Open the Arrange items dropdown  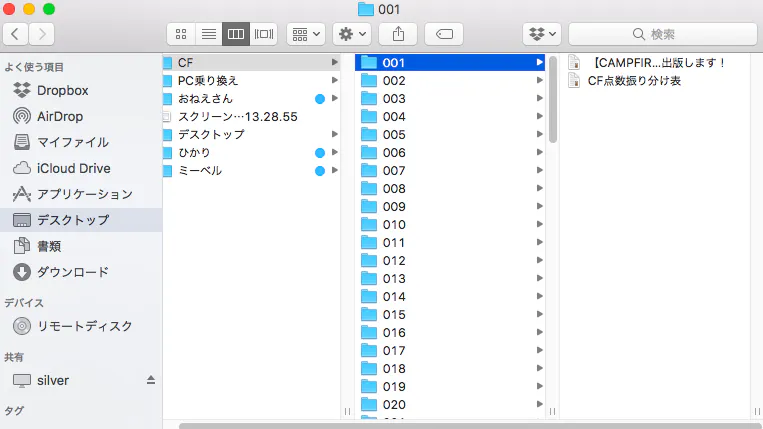(x=305, y=34)
